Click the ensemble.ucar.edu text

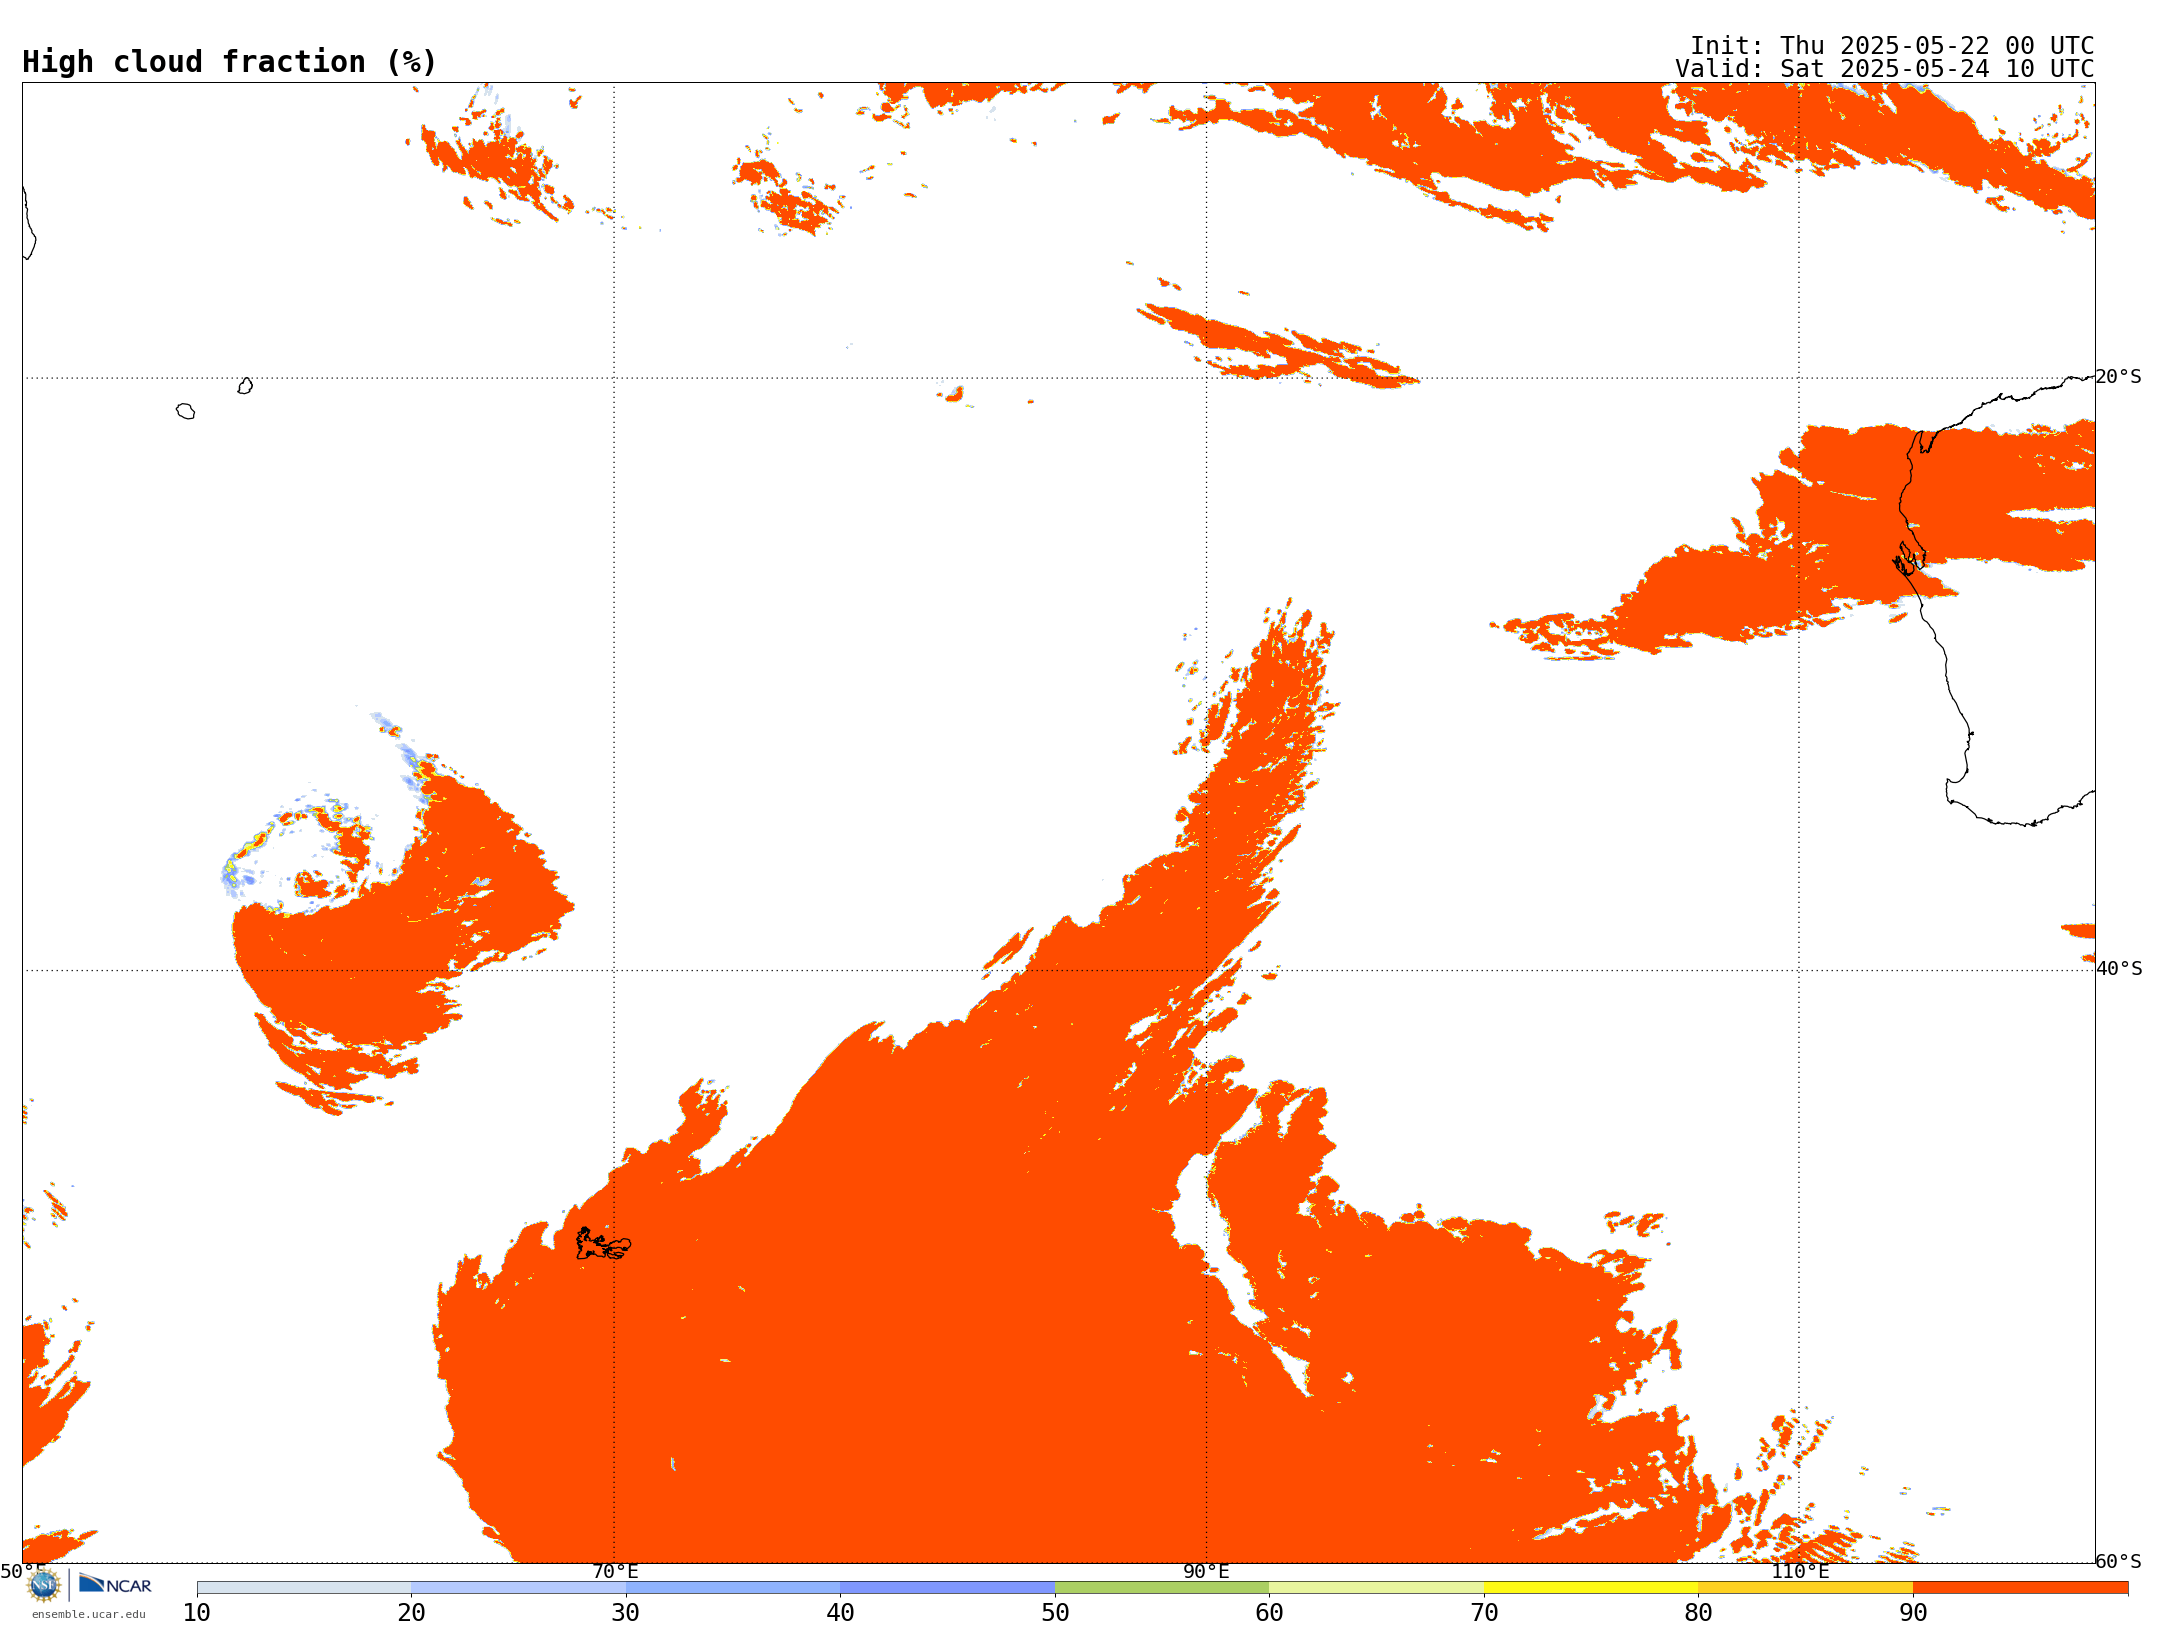(89, 1614)
